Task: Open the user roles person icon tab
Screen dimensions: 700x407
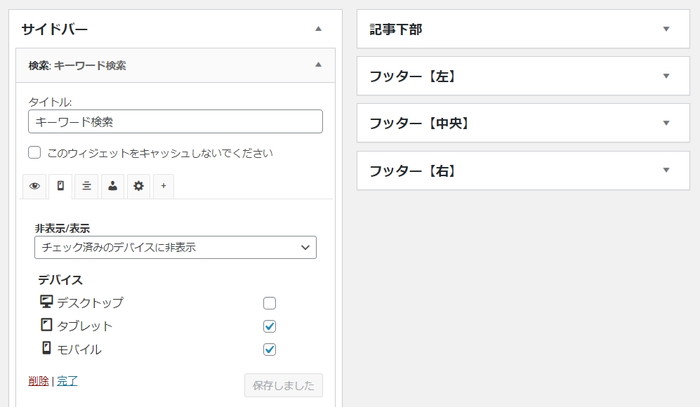Action: coord(112,186)
